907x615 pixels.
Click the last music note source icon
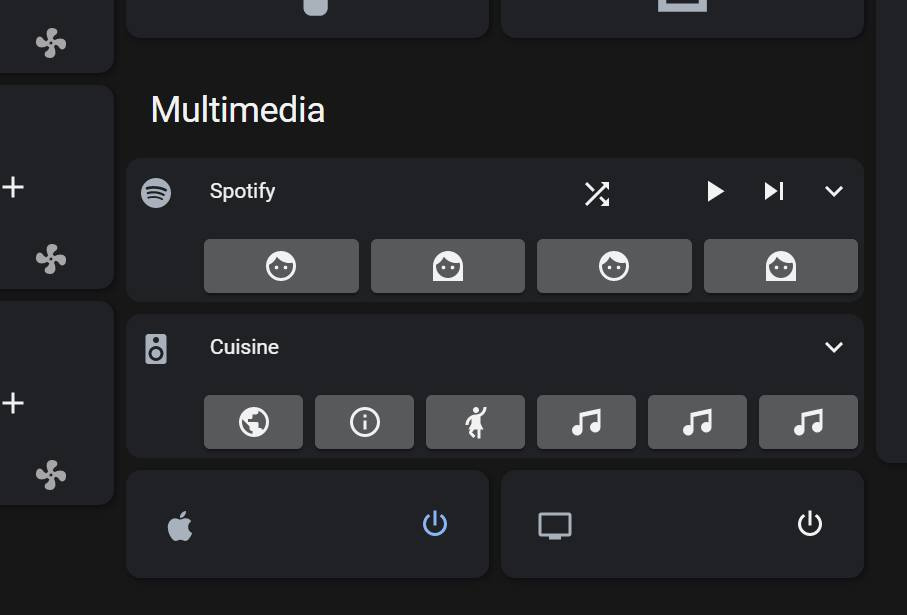click(808, 422)
